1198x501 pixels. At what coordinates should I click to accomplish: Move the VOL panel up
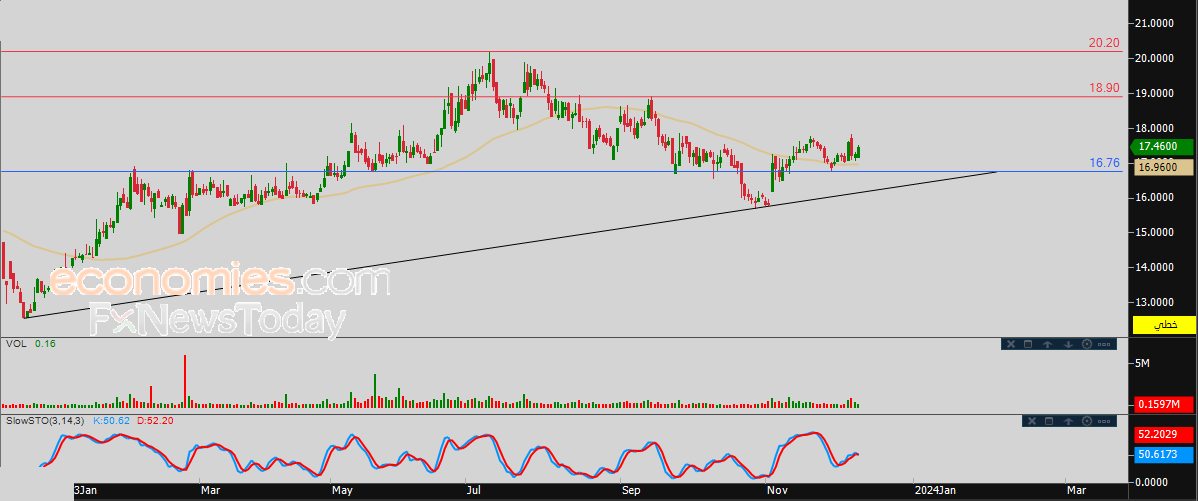point(1047,344)
